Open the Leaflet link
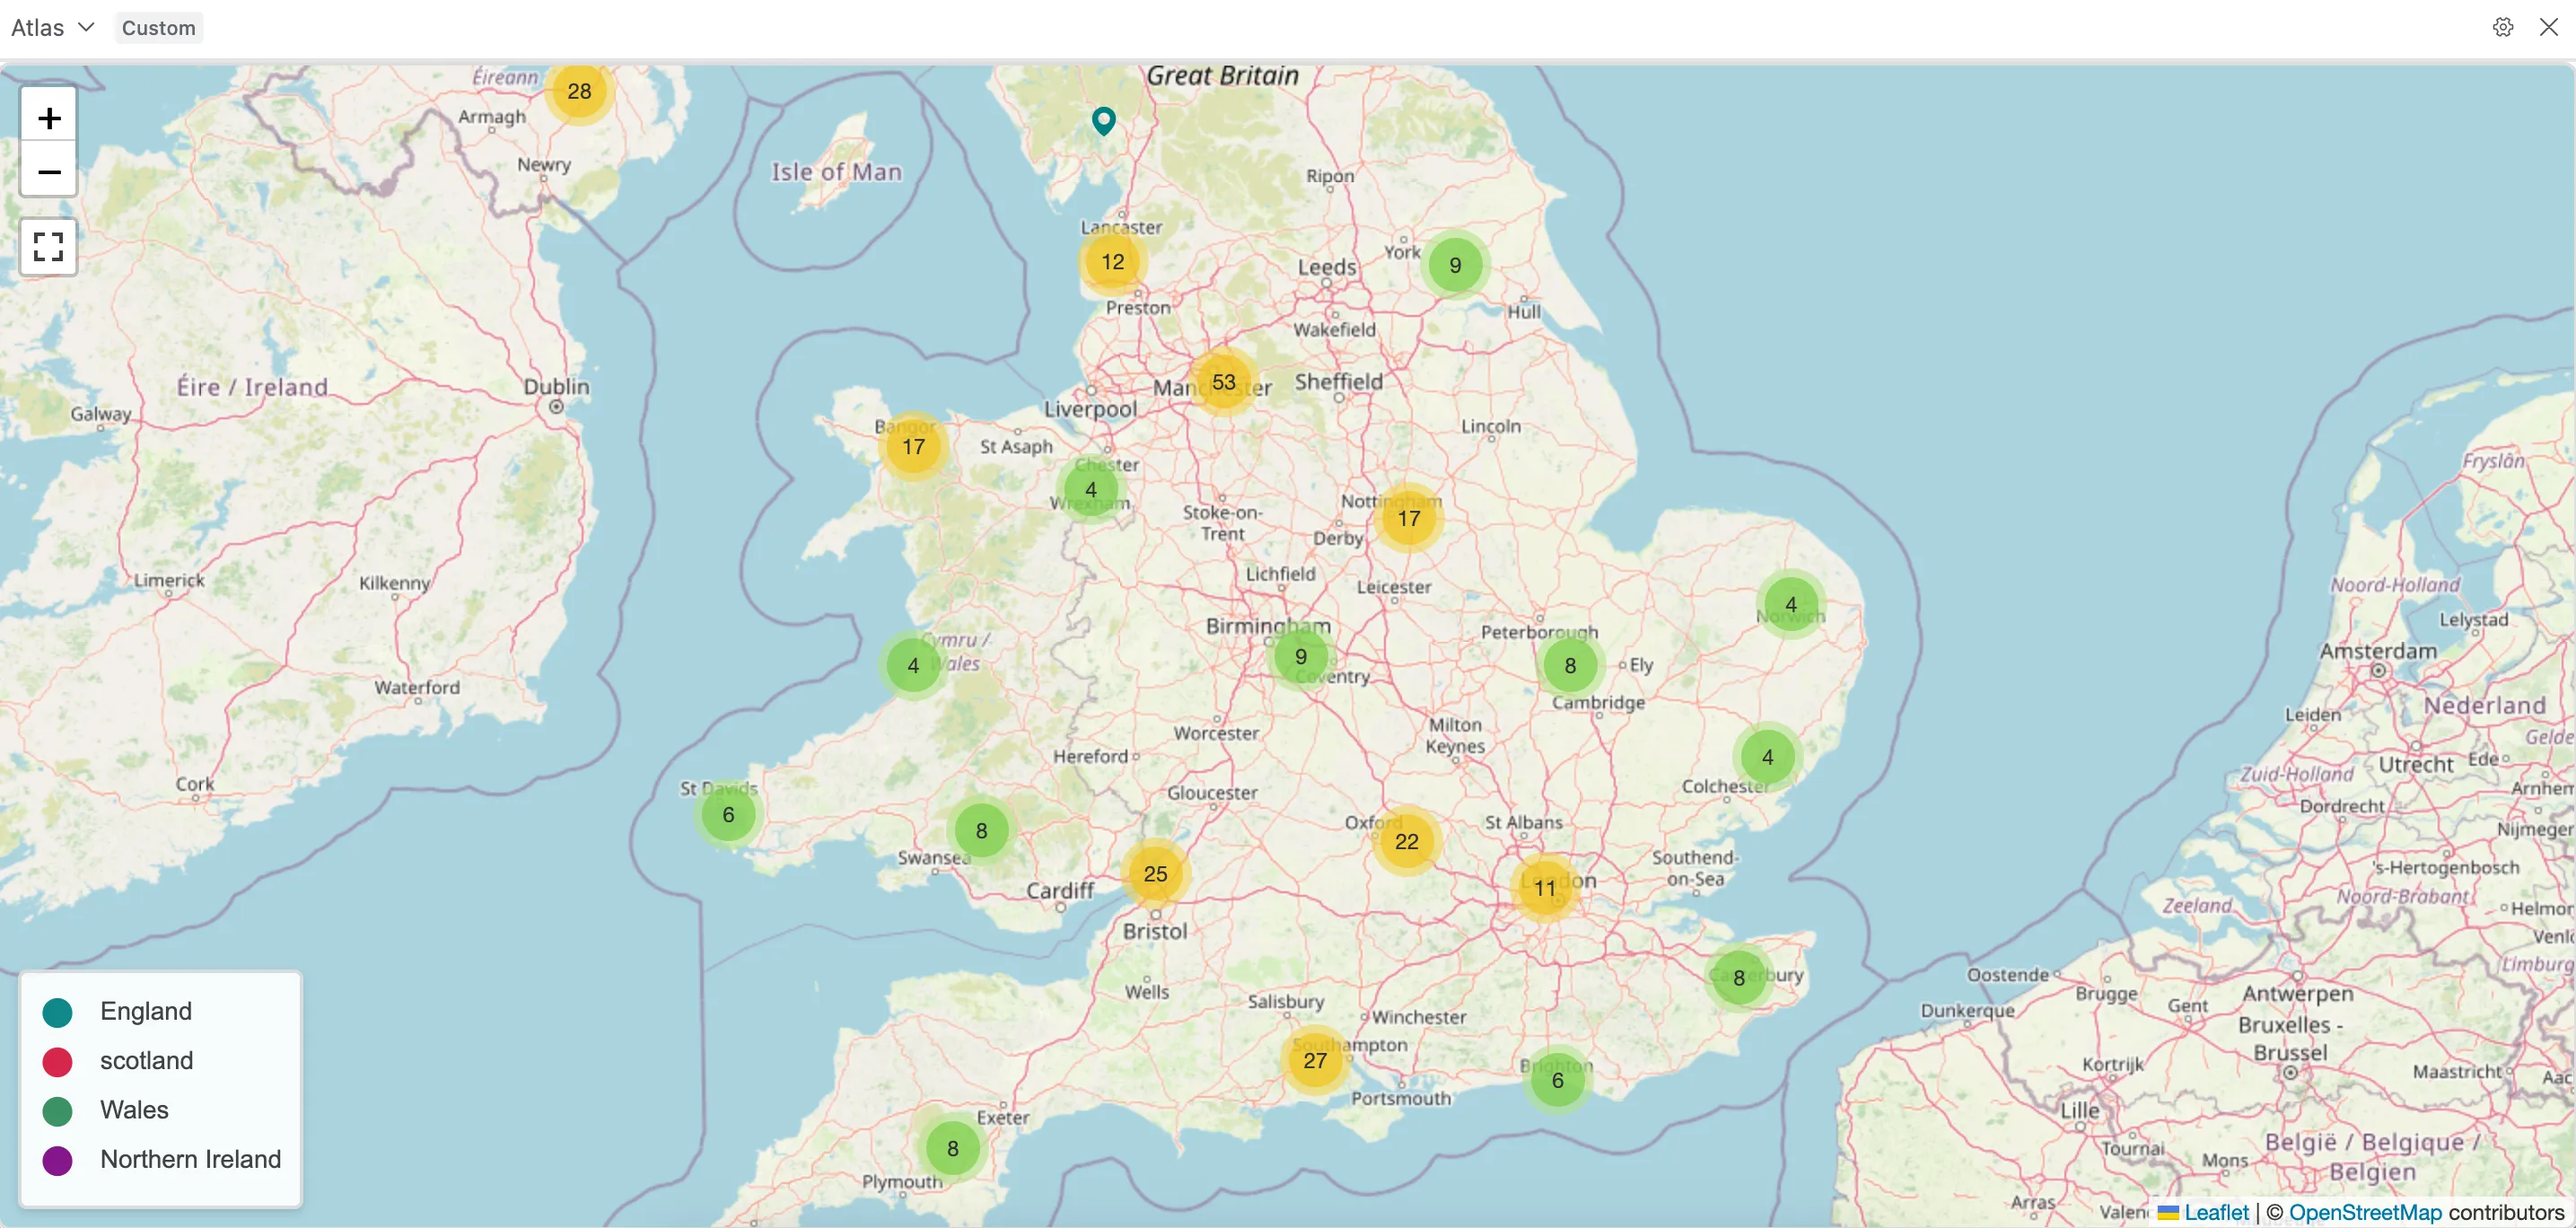Viewport: 2576px width, 1228px height. (2215, 1212)
